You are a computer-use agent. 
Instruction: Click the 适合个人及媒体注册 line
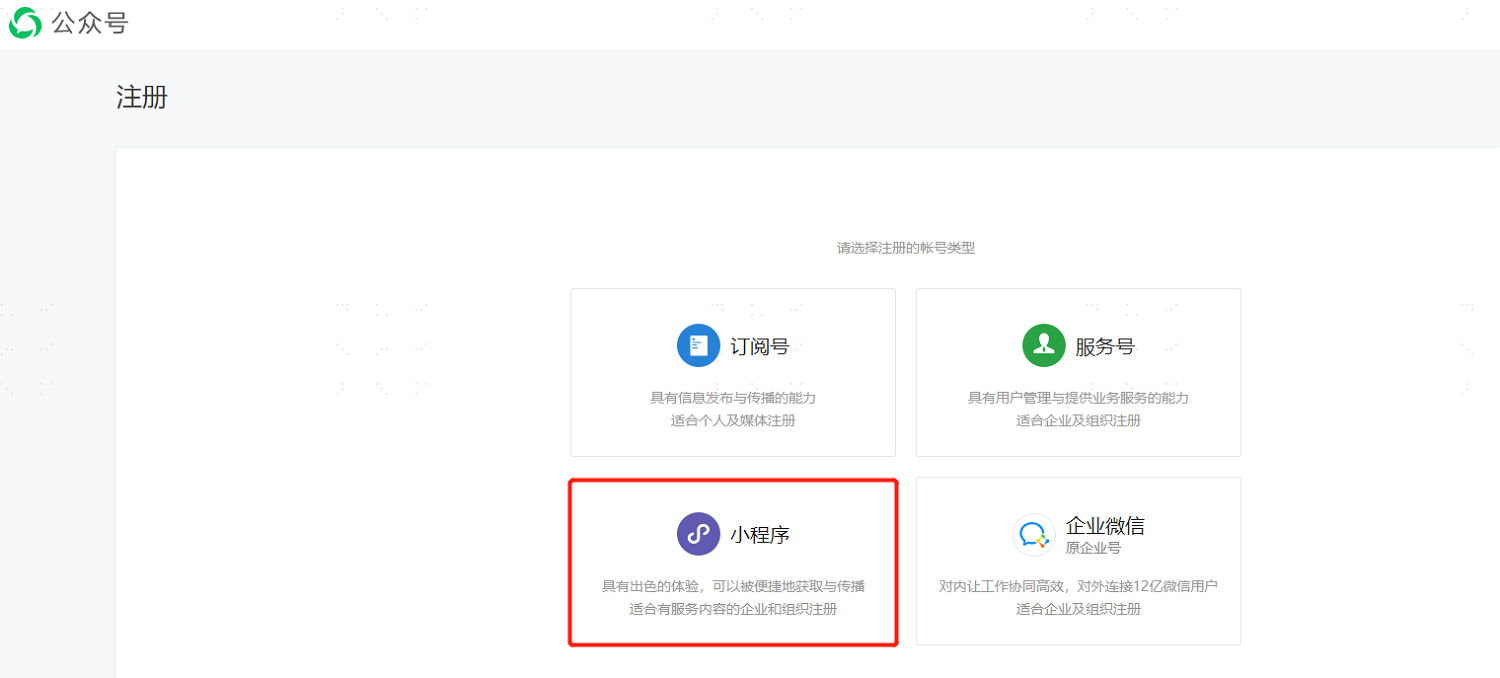click(x=733, y=421)
